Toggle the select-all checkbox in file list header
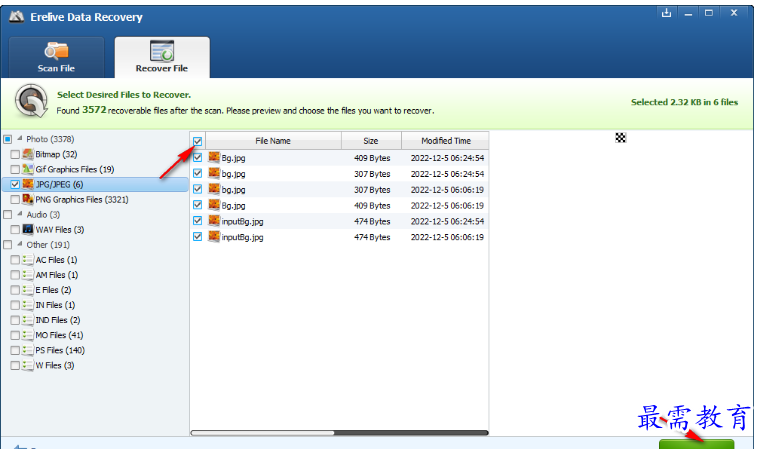This screenshot has height=449, width=759. 197,141
